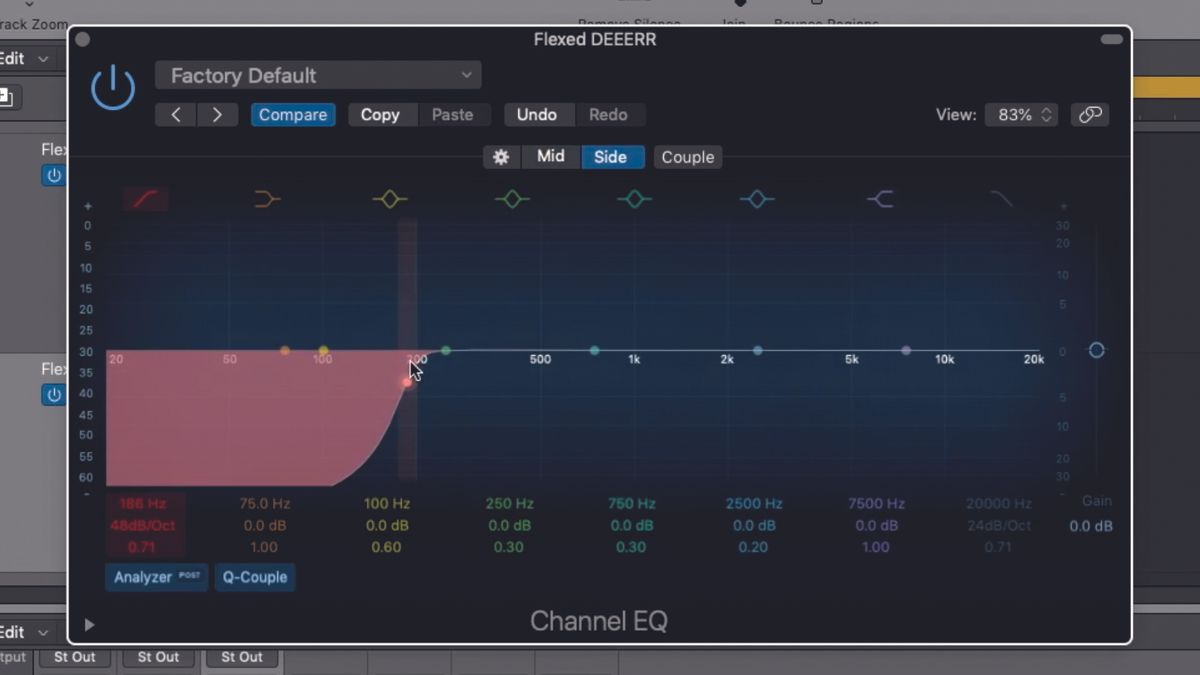This screenshot has width=1200, height=675.
Task: Select the red high-pass filter band icon
Action: coord(146,198)
